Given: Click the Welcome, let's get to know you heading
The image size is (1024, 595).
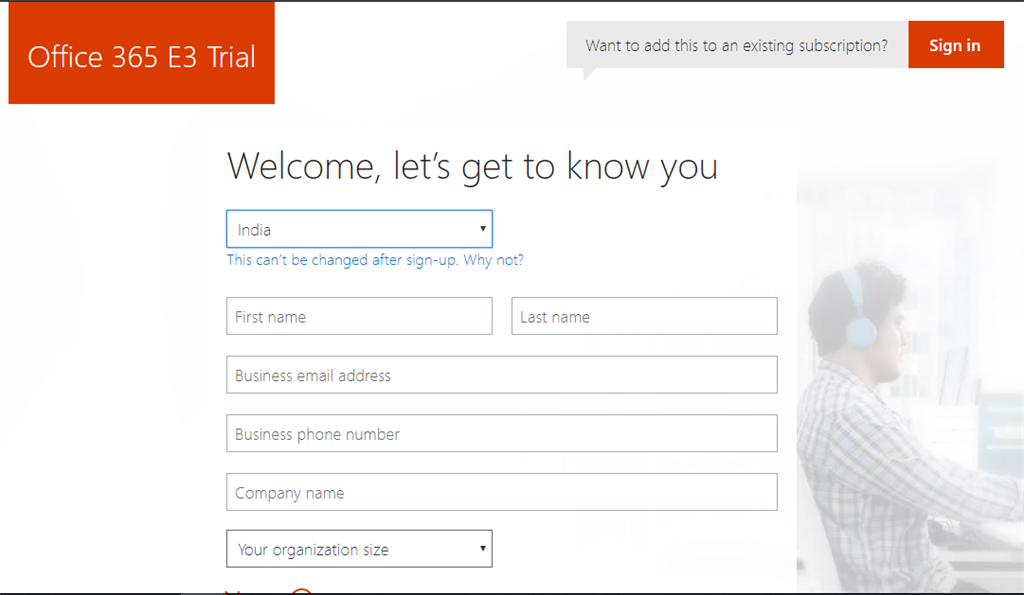Looking at the screenshot, I should [473, 166].
